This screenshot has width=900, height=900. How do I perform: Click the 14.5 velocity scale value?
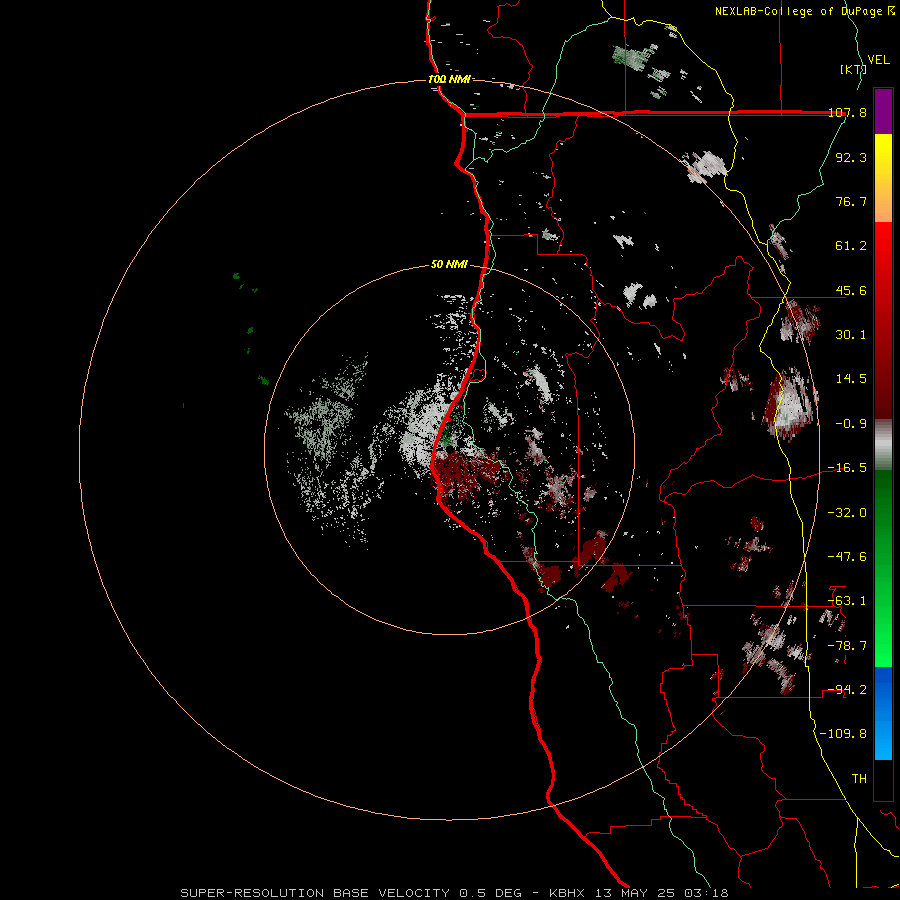(x=851, y=379)
